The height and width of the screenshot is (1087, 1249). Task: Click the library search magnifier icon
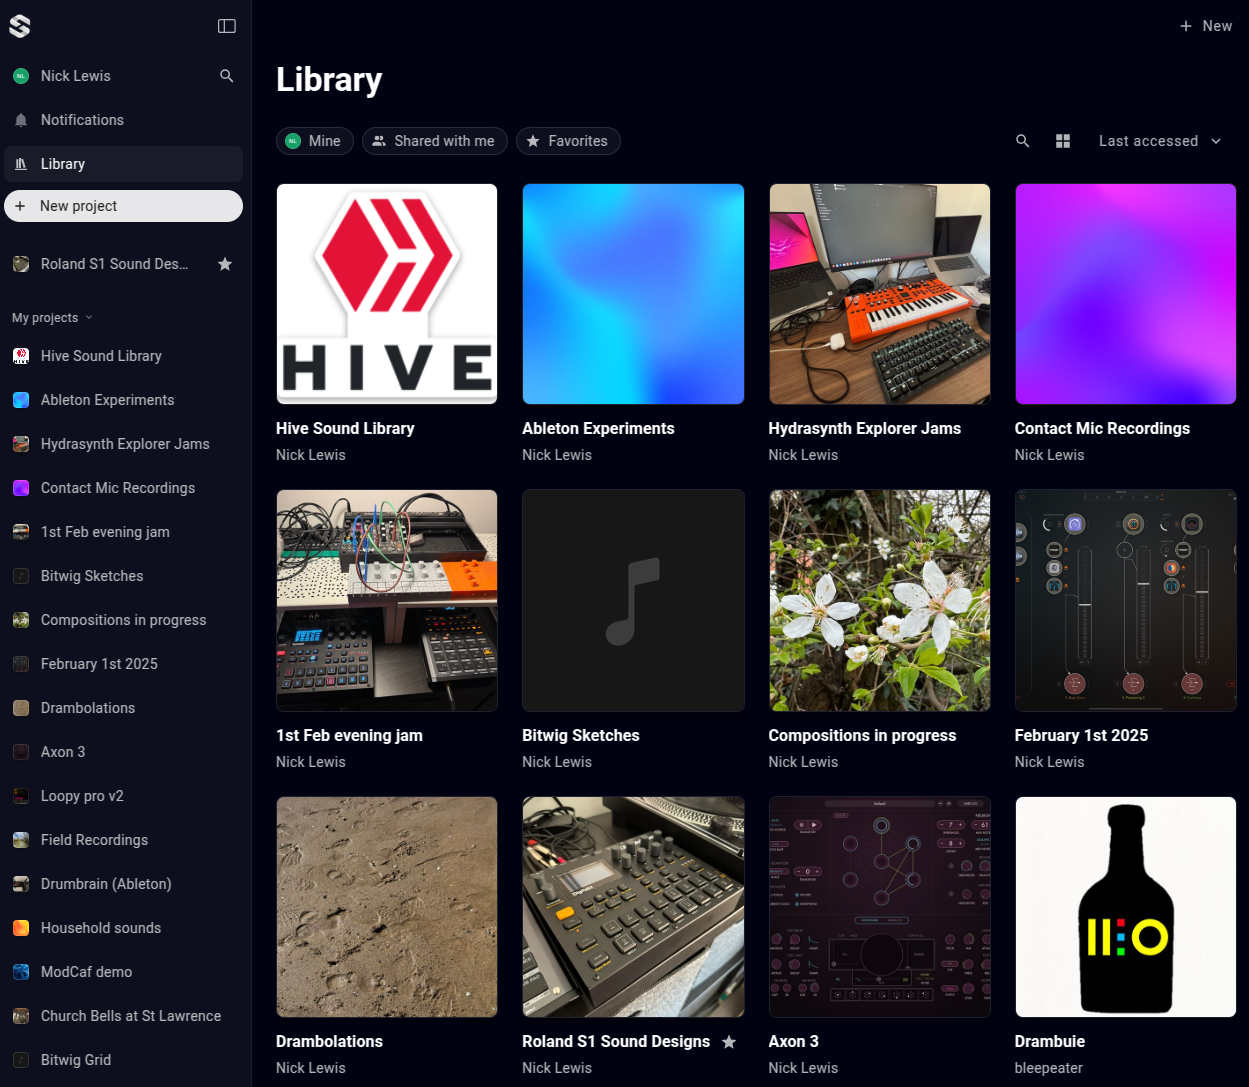click(x=1022, y=141)
